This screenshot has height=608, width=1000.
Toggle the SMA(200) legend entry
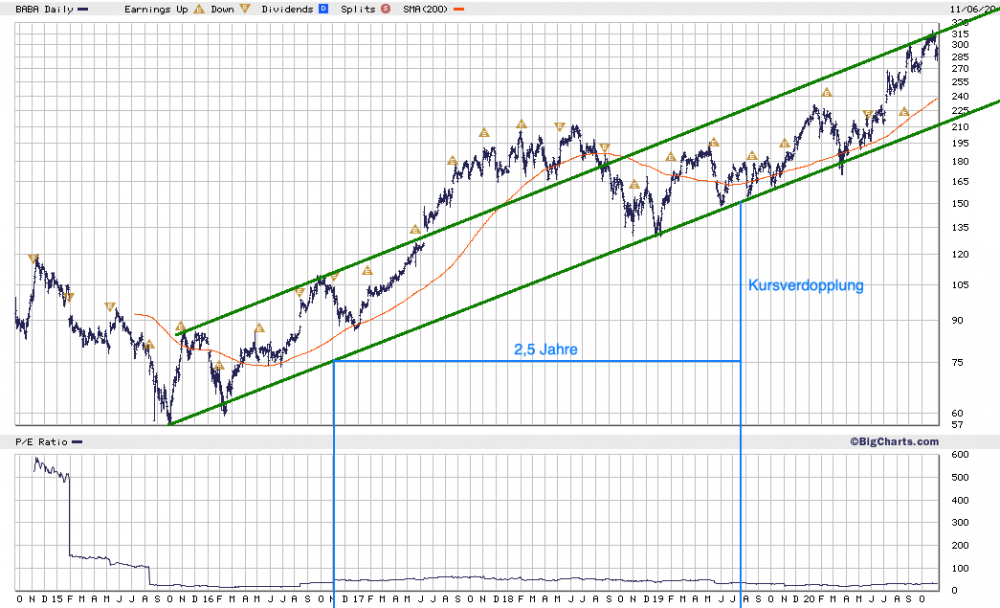(x=425, y=9)
